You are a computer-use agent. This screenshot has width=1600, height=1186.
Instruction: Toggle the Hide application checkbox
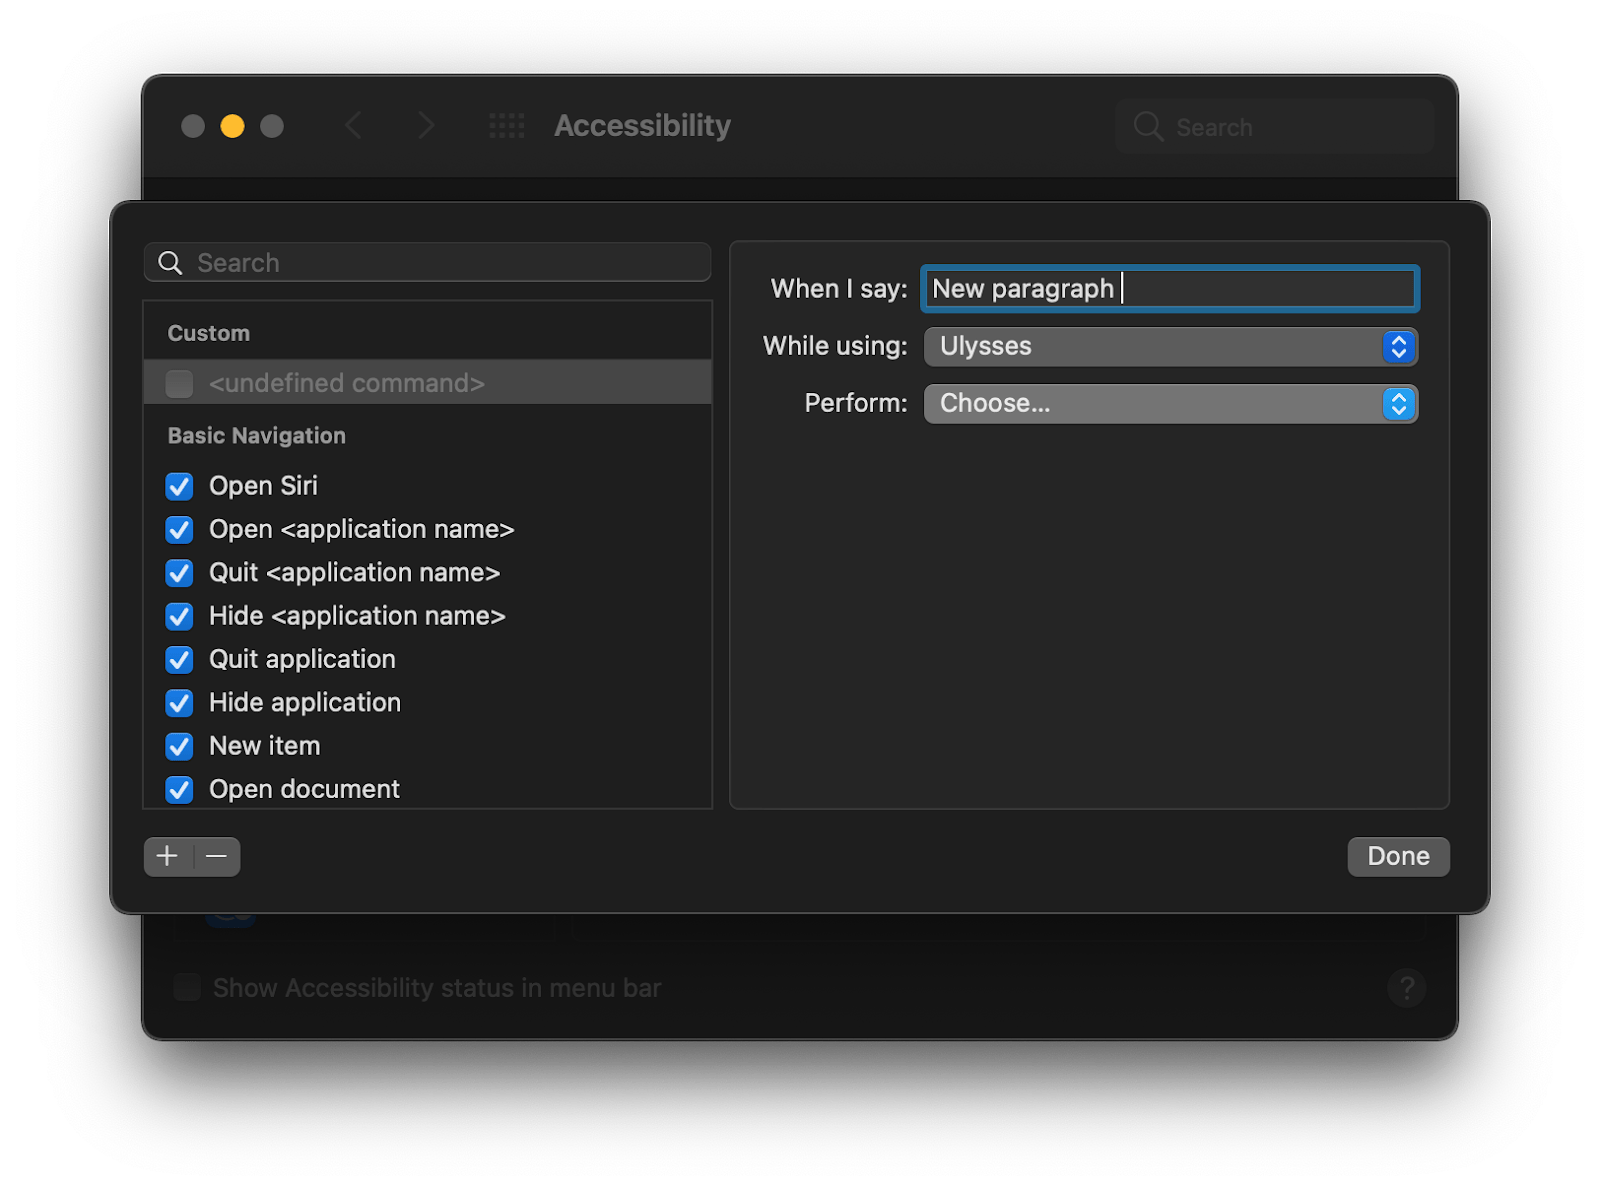(180, 703)
